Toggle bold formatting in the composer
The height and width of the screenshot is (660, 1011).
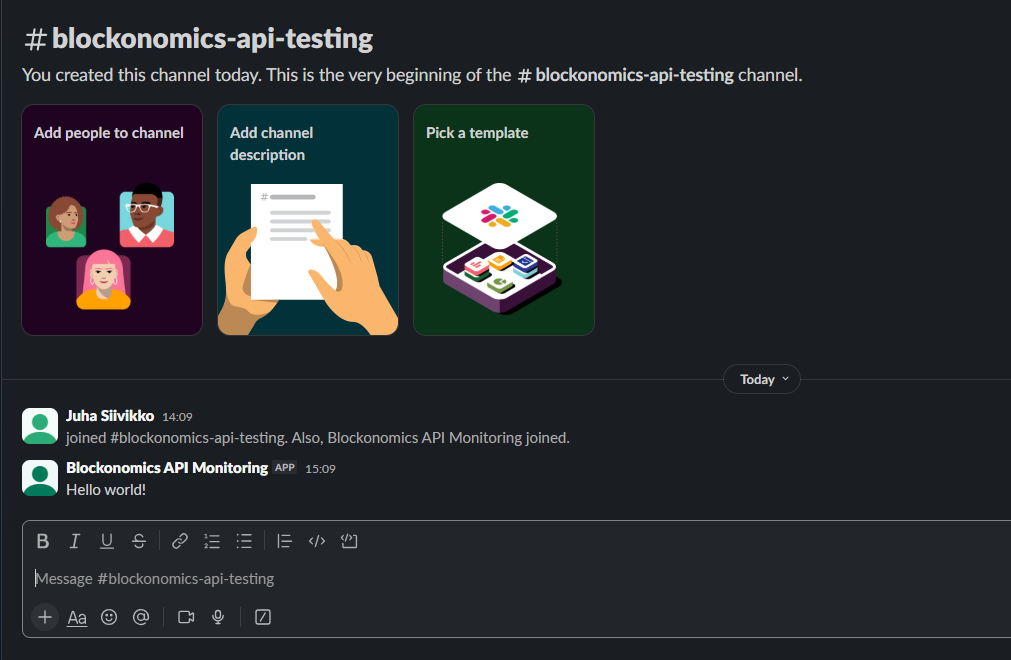point(43,541)
